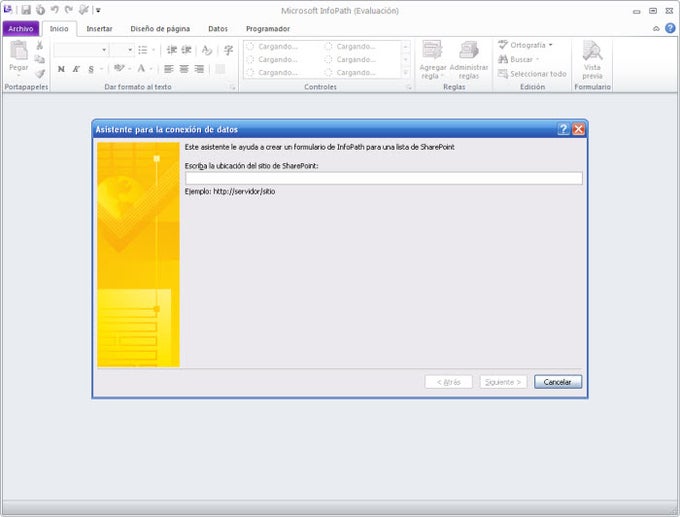Click the Copy icon in Portapapeles
Viewport: 680px width, 517px height.
click(39, 59)
